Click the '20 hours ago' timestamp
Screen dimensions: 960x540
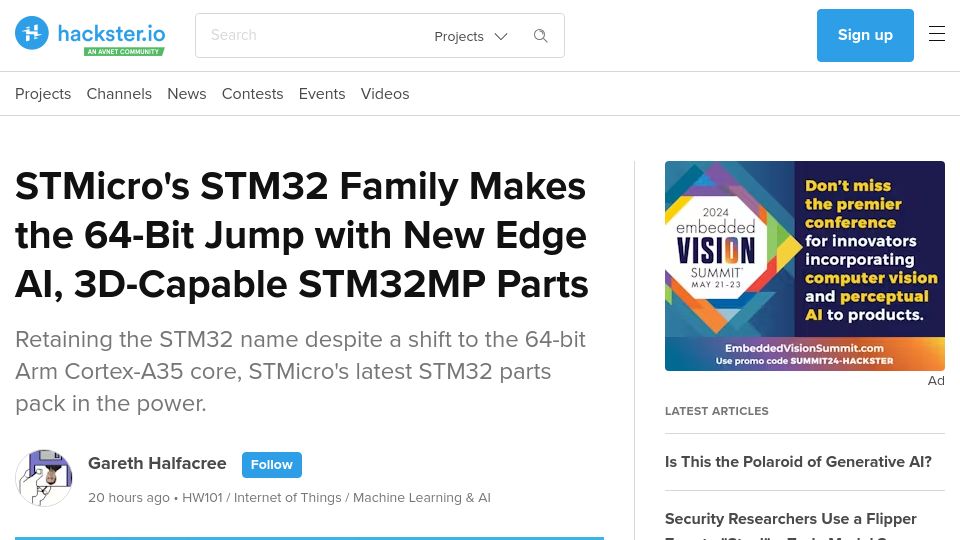pos(129,498)
